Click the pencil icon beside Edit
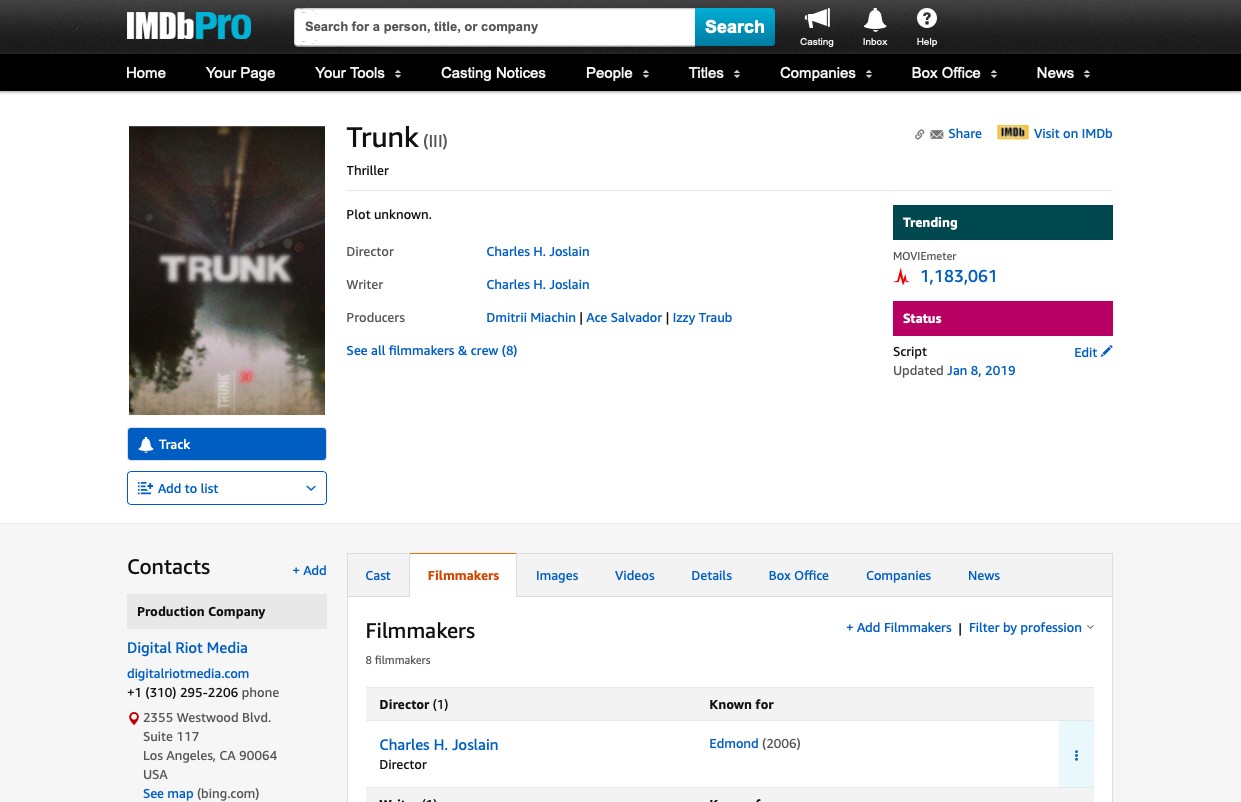Image resolution: width=1241 pixels, height=802 pixels. (1106, 352)
